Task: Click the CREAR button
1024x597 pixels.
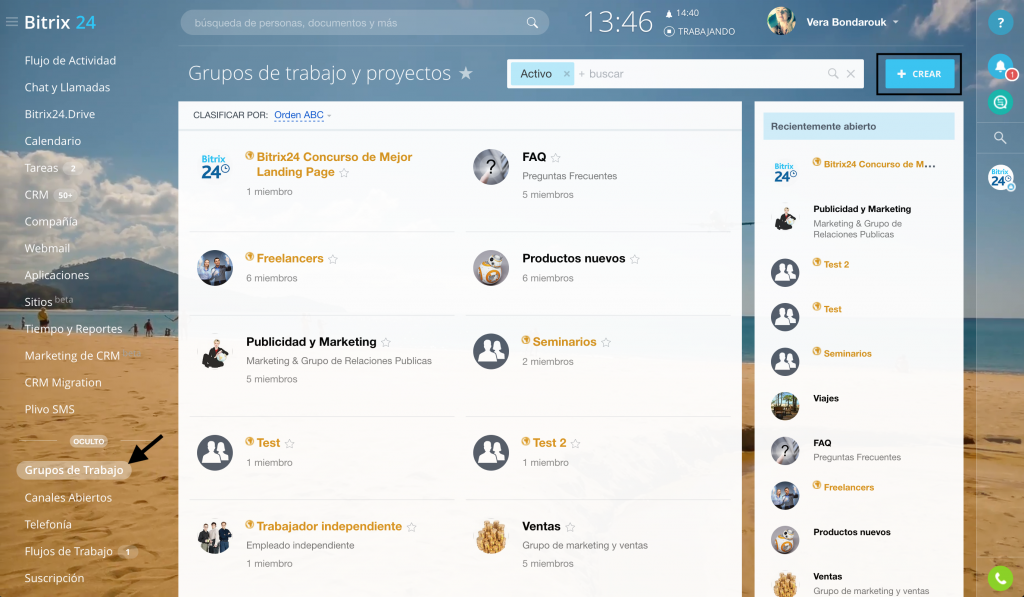Action: point(920,74)
